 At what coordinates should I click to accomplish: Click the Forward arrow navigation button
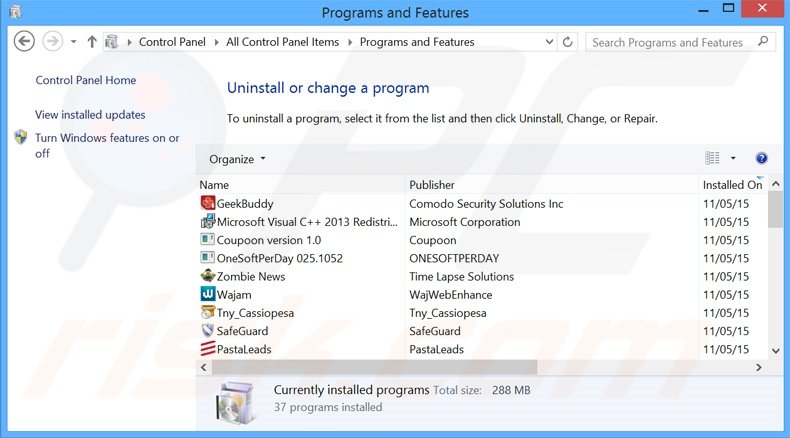click(52, 41)
